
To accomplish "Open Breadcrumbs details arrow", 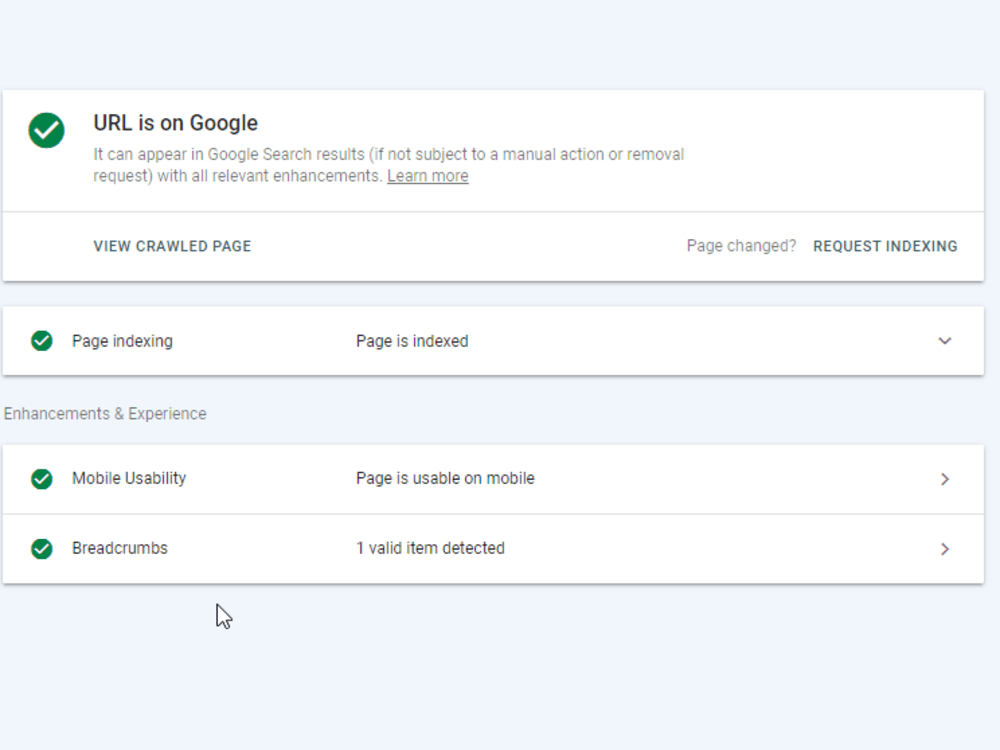I will coord(945,549).
